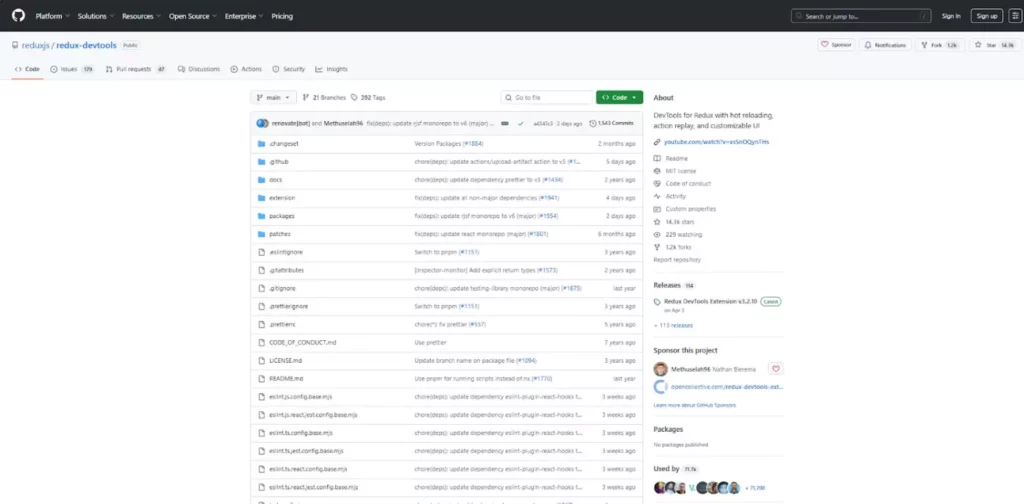This screenshot has width=1024, height=504.
Task: Click the Fork button
Action: pyautogui.click(x=939, y=45)
